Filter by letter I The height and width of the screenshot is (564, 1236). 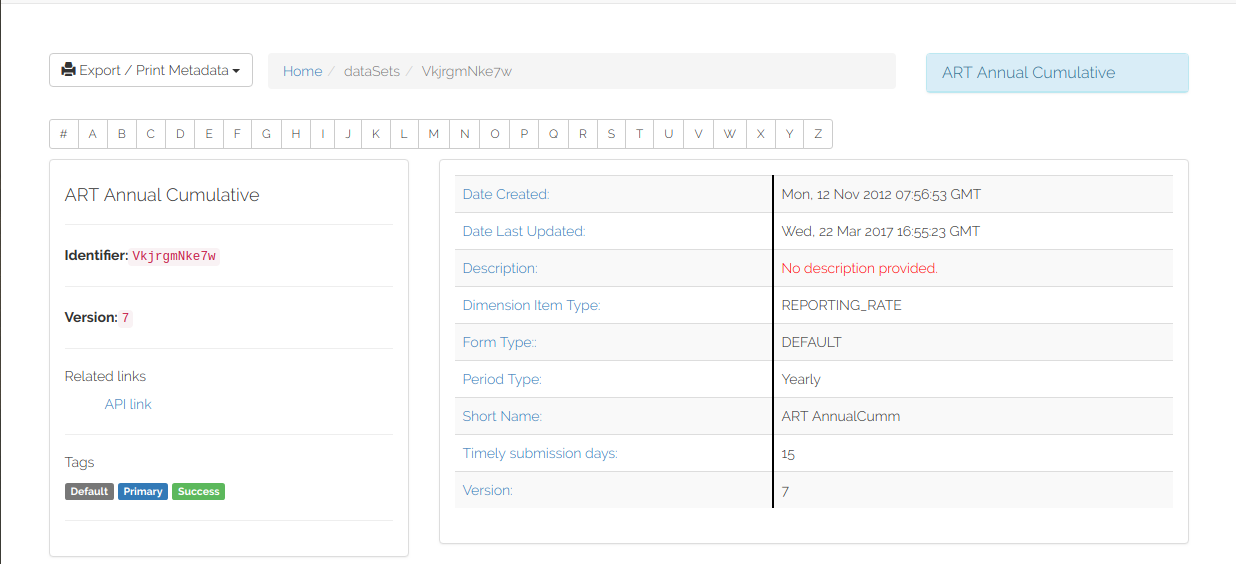[322, 134]
